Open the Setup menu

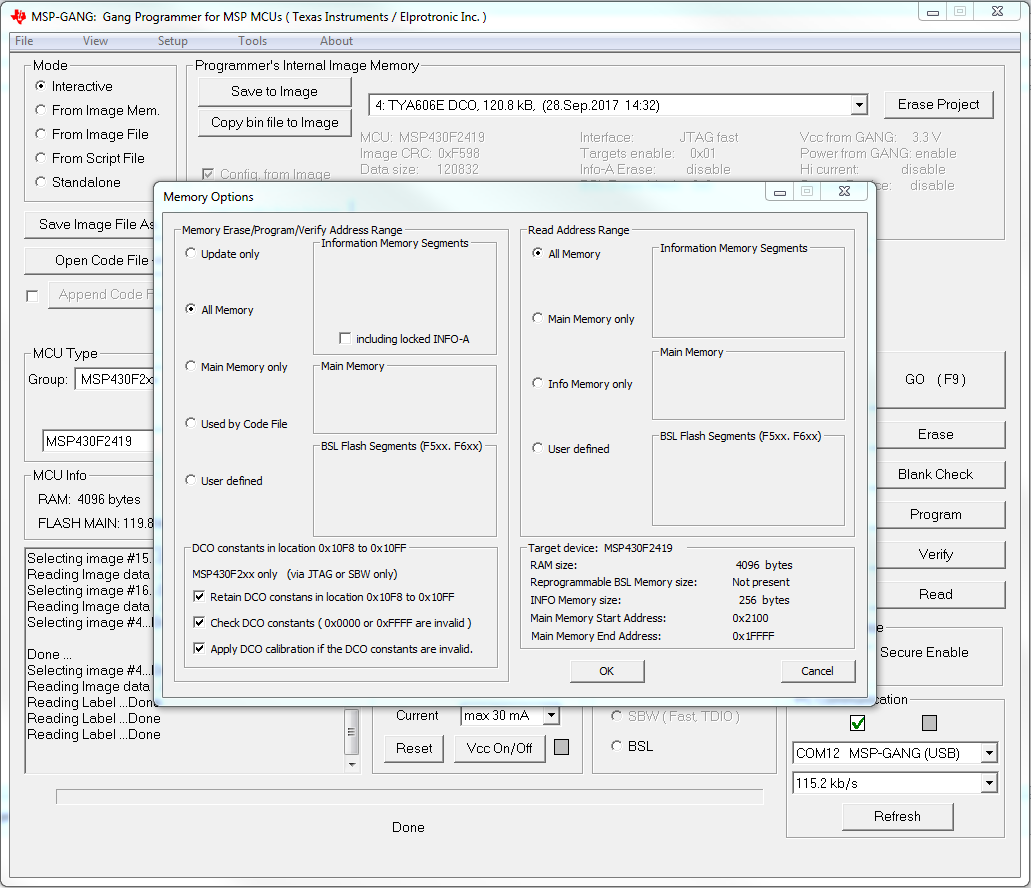click(172, 41)
